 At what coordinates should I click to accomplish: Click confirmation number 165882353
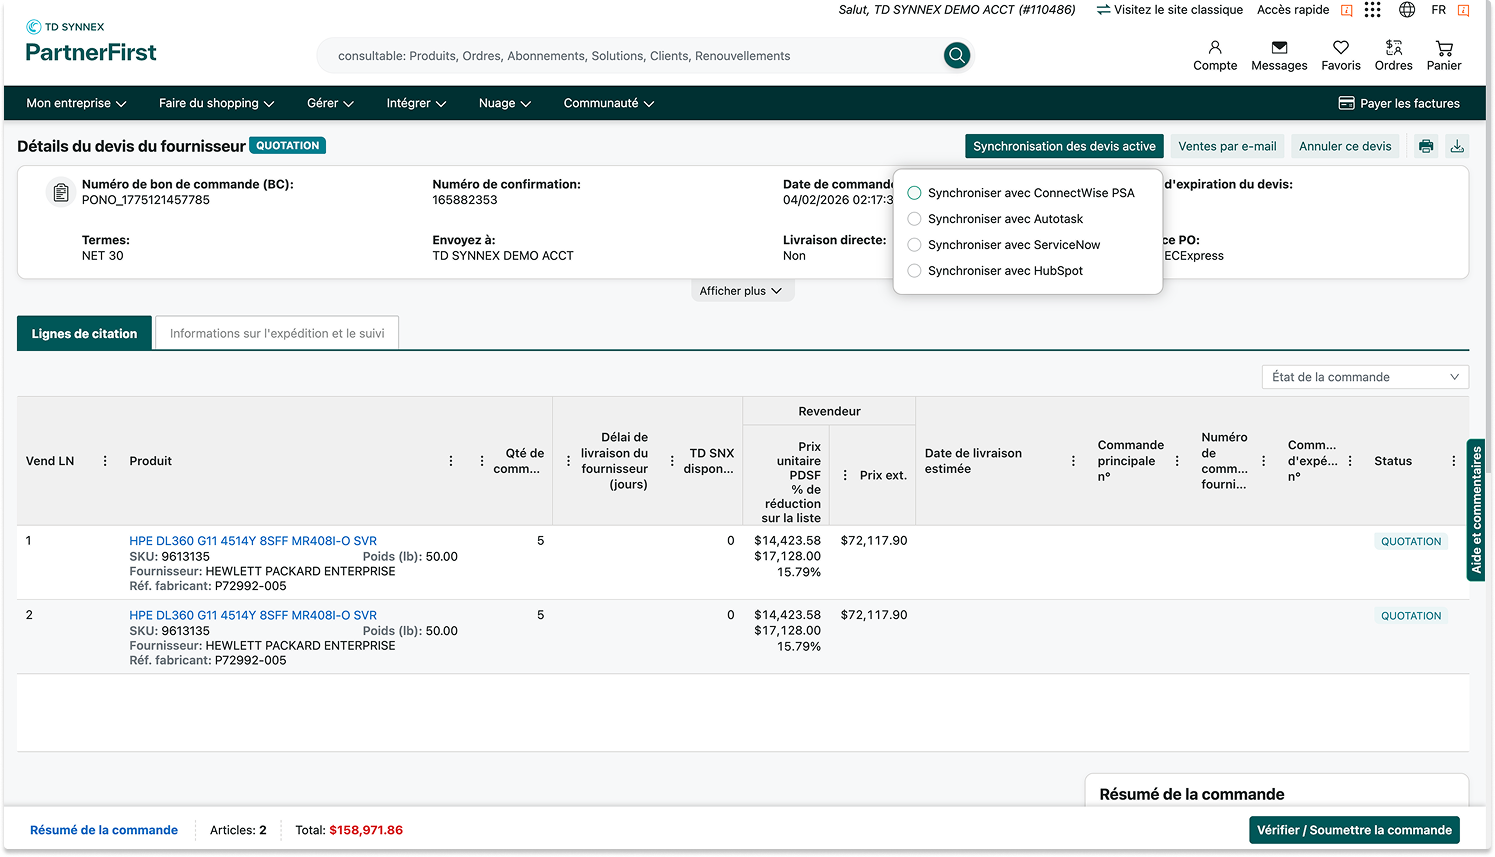point(465,200)
